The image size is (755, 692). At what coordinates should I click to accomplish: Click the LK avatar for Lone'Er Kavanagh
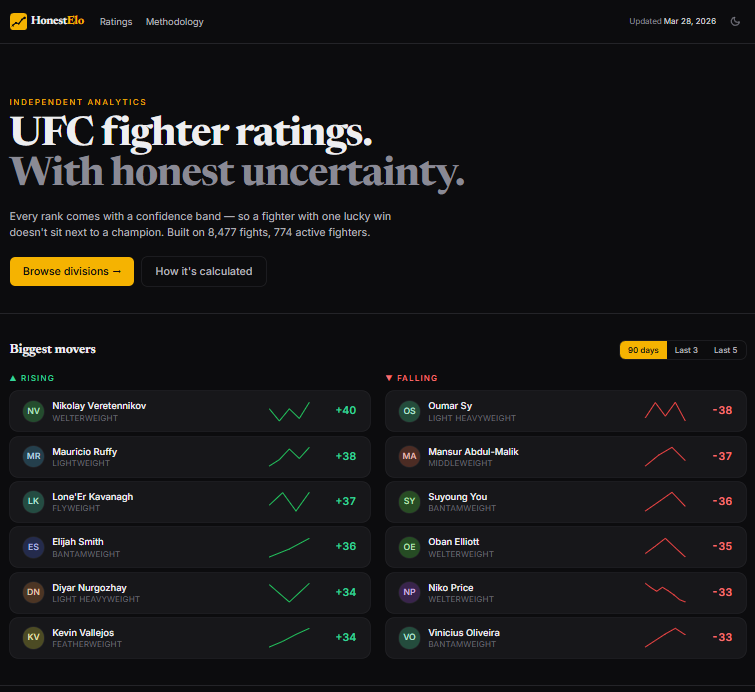tap(33, 501)
